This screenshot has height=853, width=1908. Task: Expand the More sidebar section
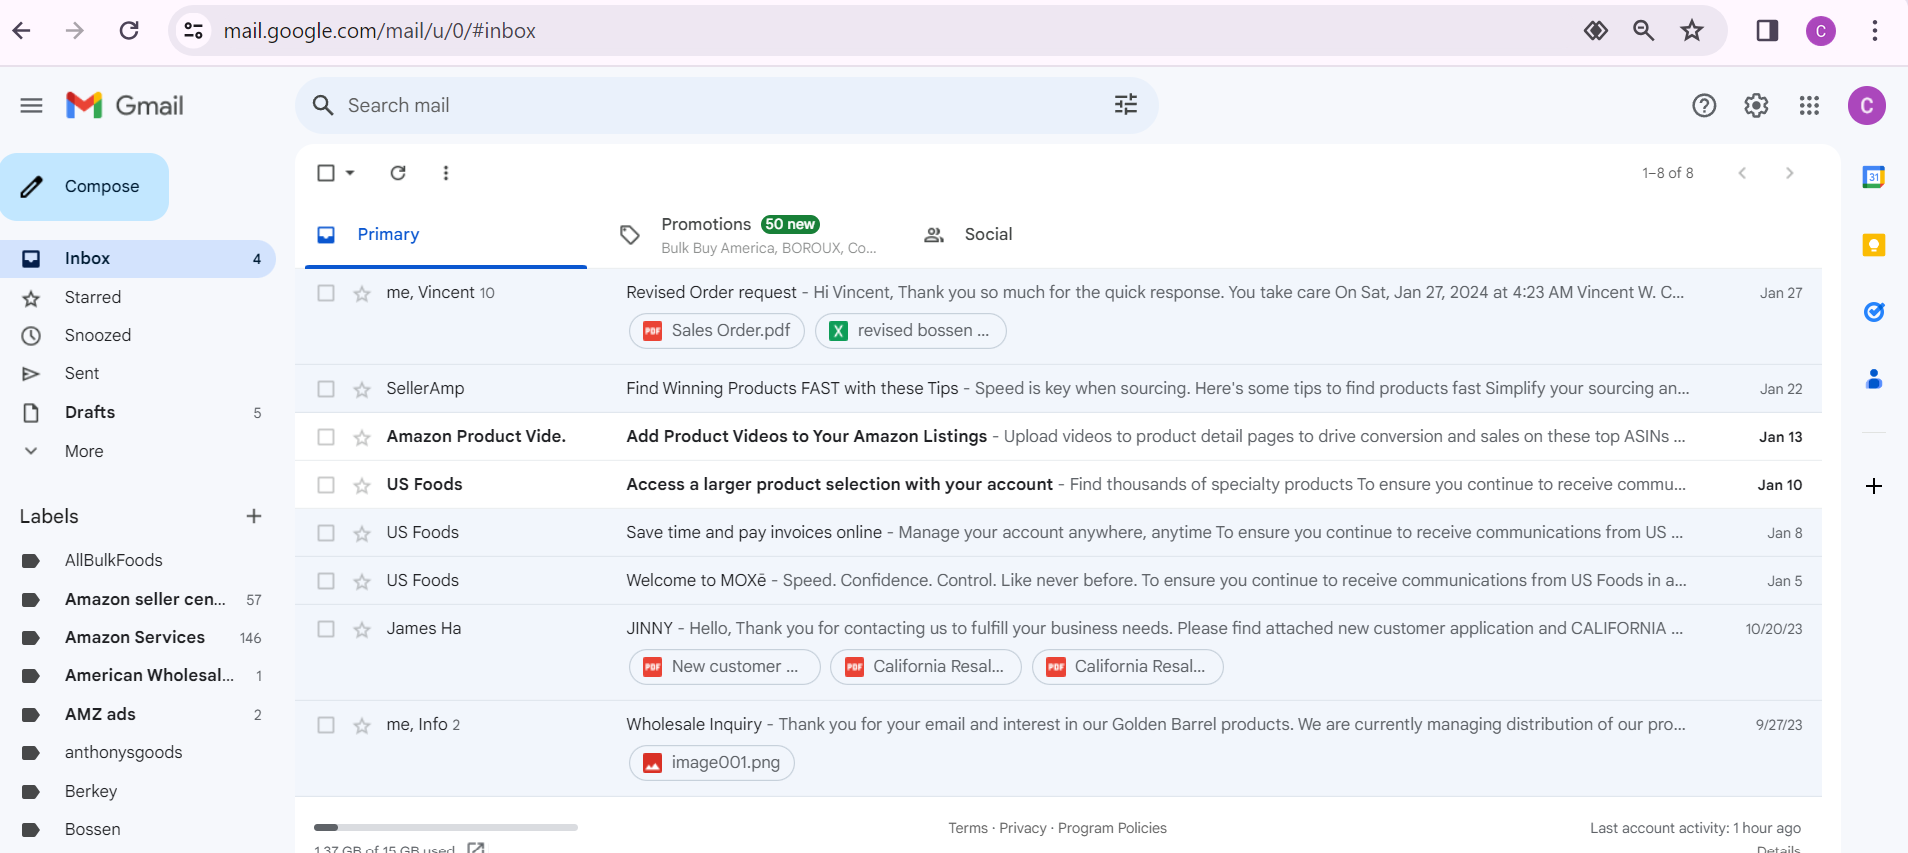(x=84, y=451)
